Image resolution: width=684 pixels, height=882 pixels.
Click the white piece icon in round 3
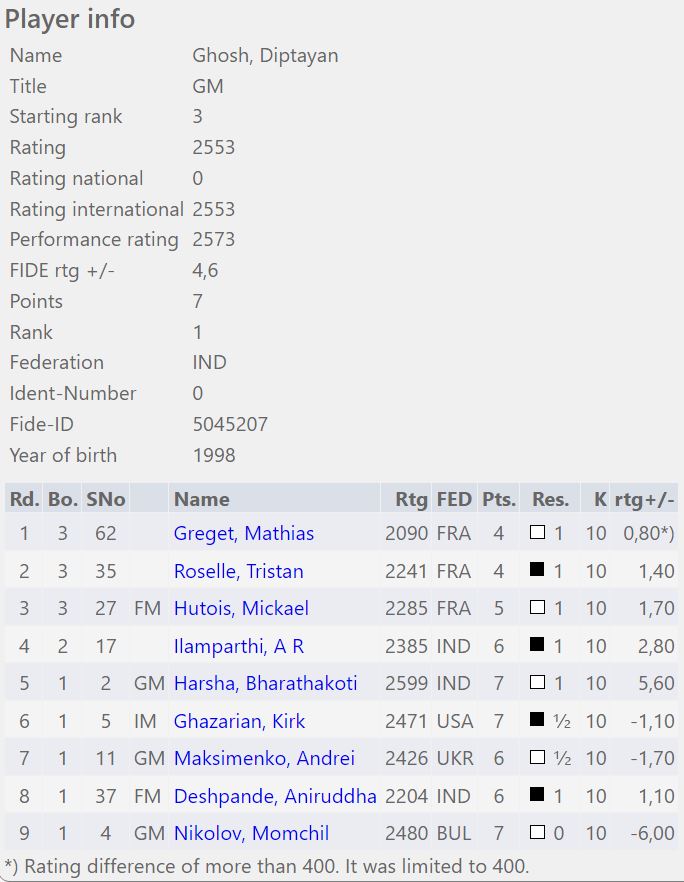pyautogui.click(x=537, y=607)
